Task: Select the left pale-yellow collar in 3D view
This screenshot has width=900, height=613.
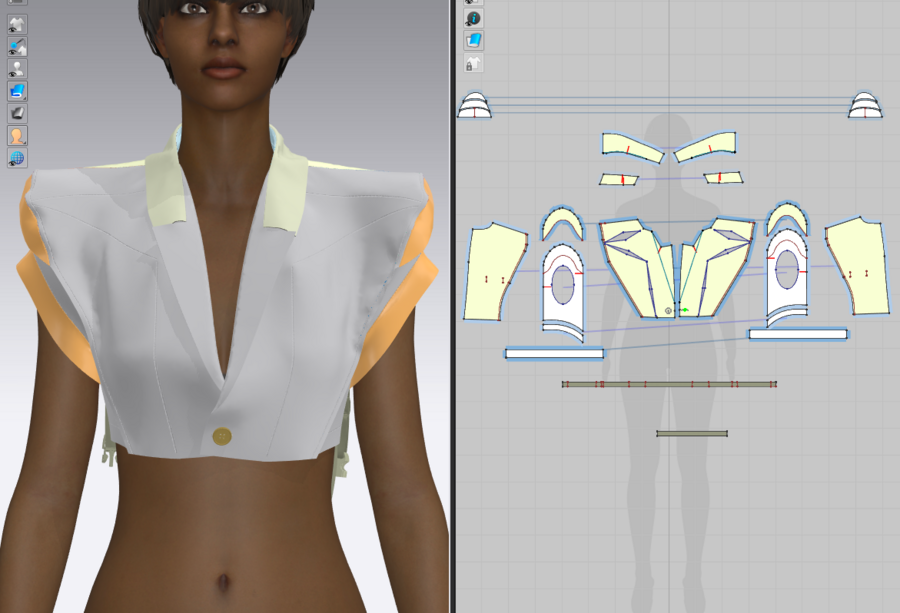Action: 166,189
